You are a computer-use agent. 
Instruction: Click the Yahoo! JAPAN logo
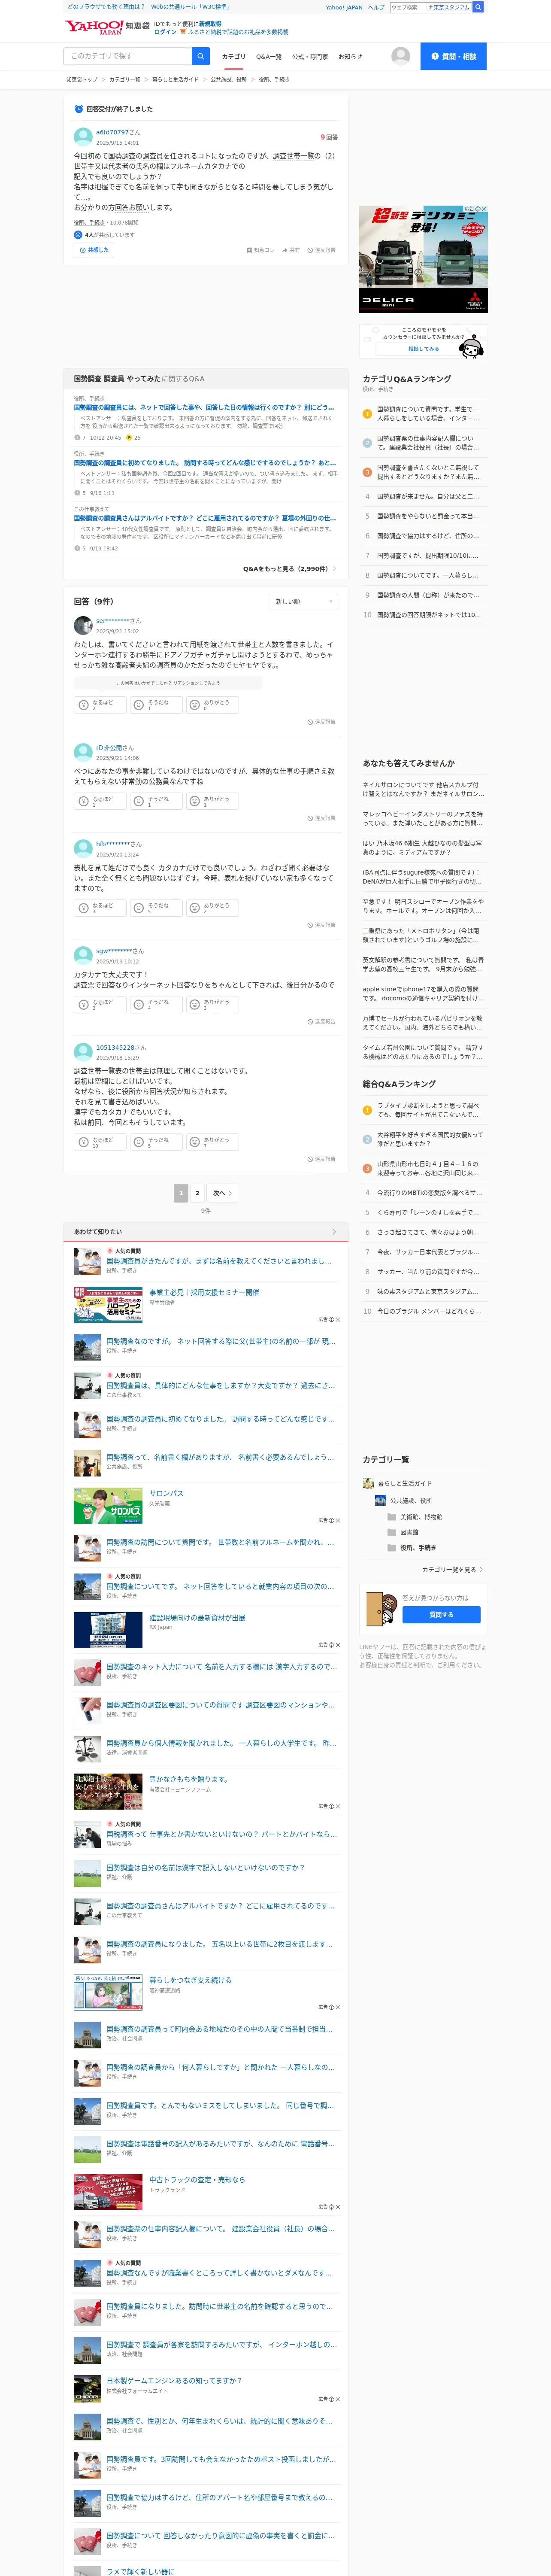[x=94, y=27]
